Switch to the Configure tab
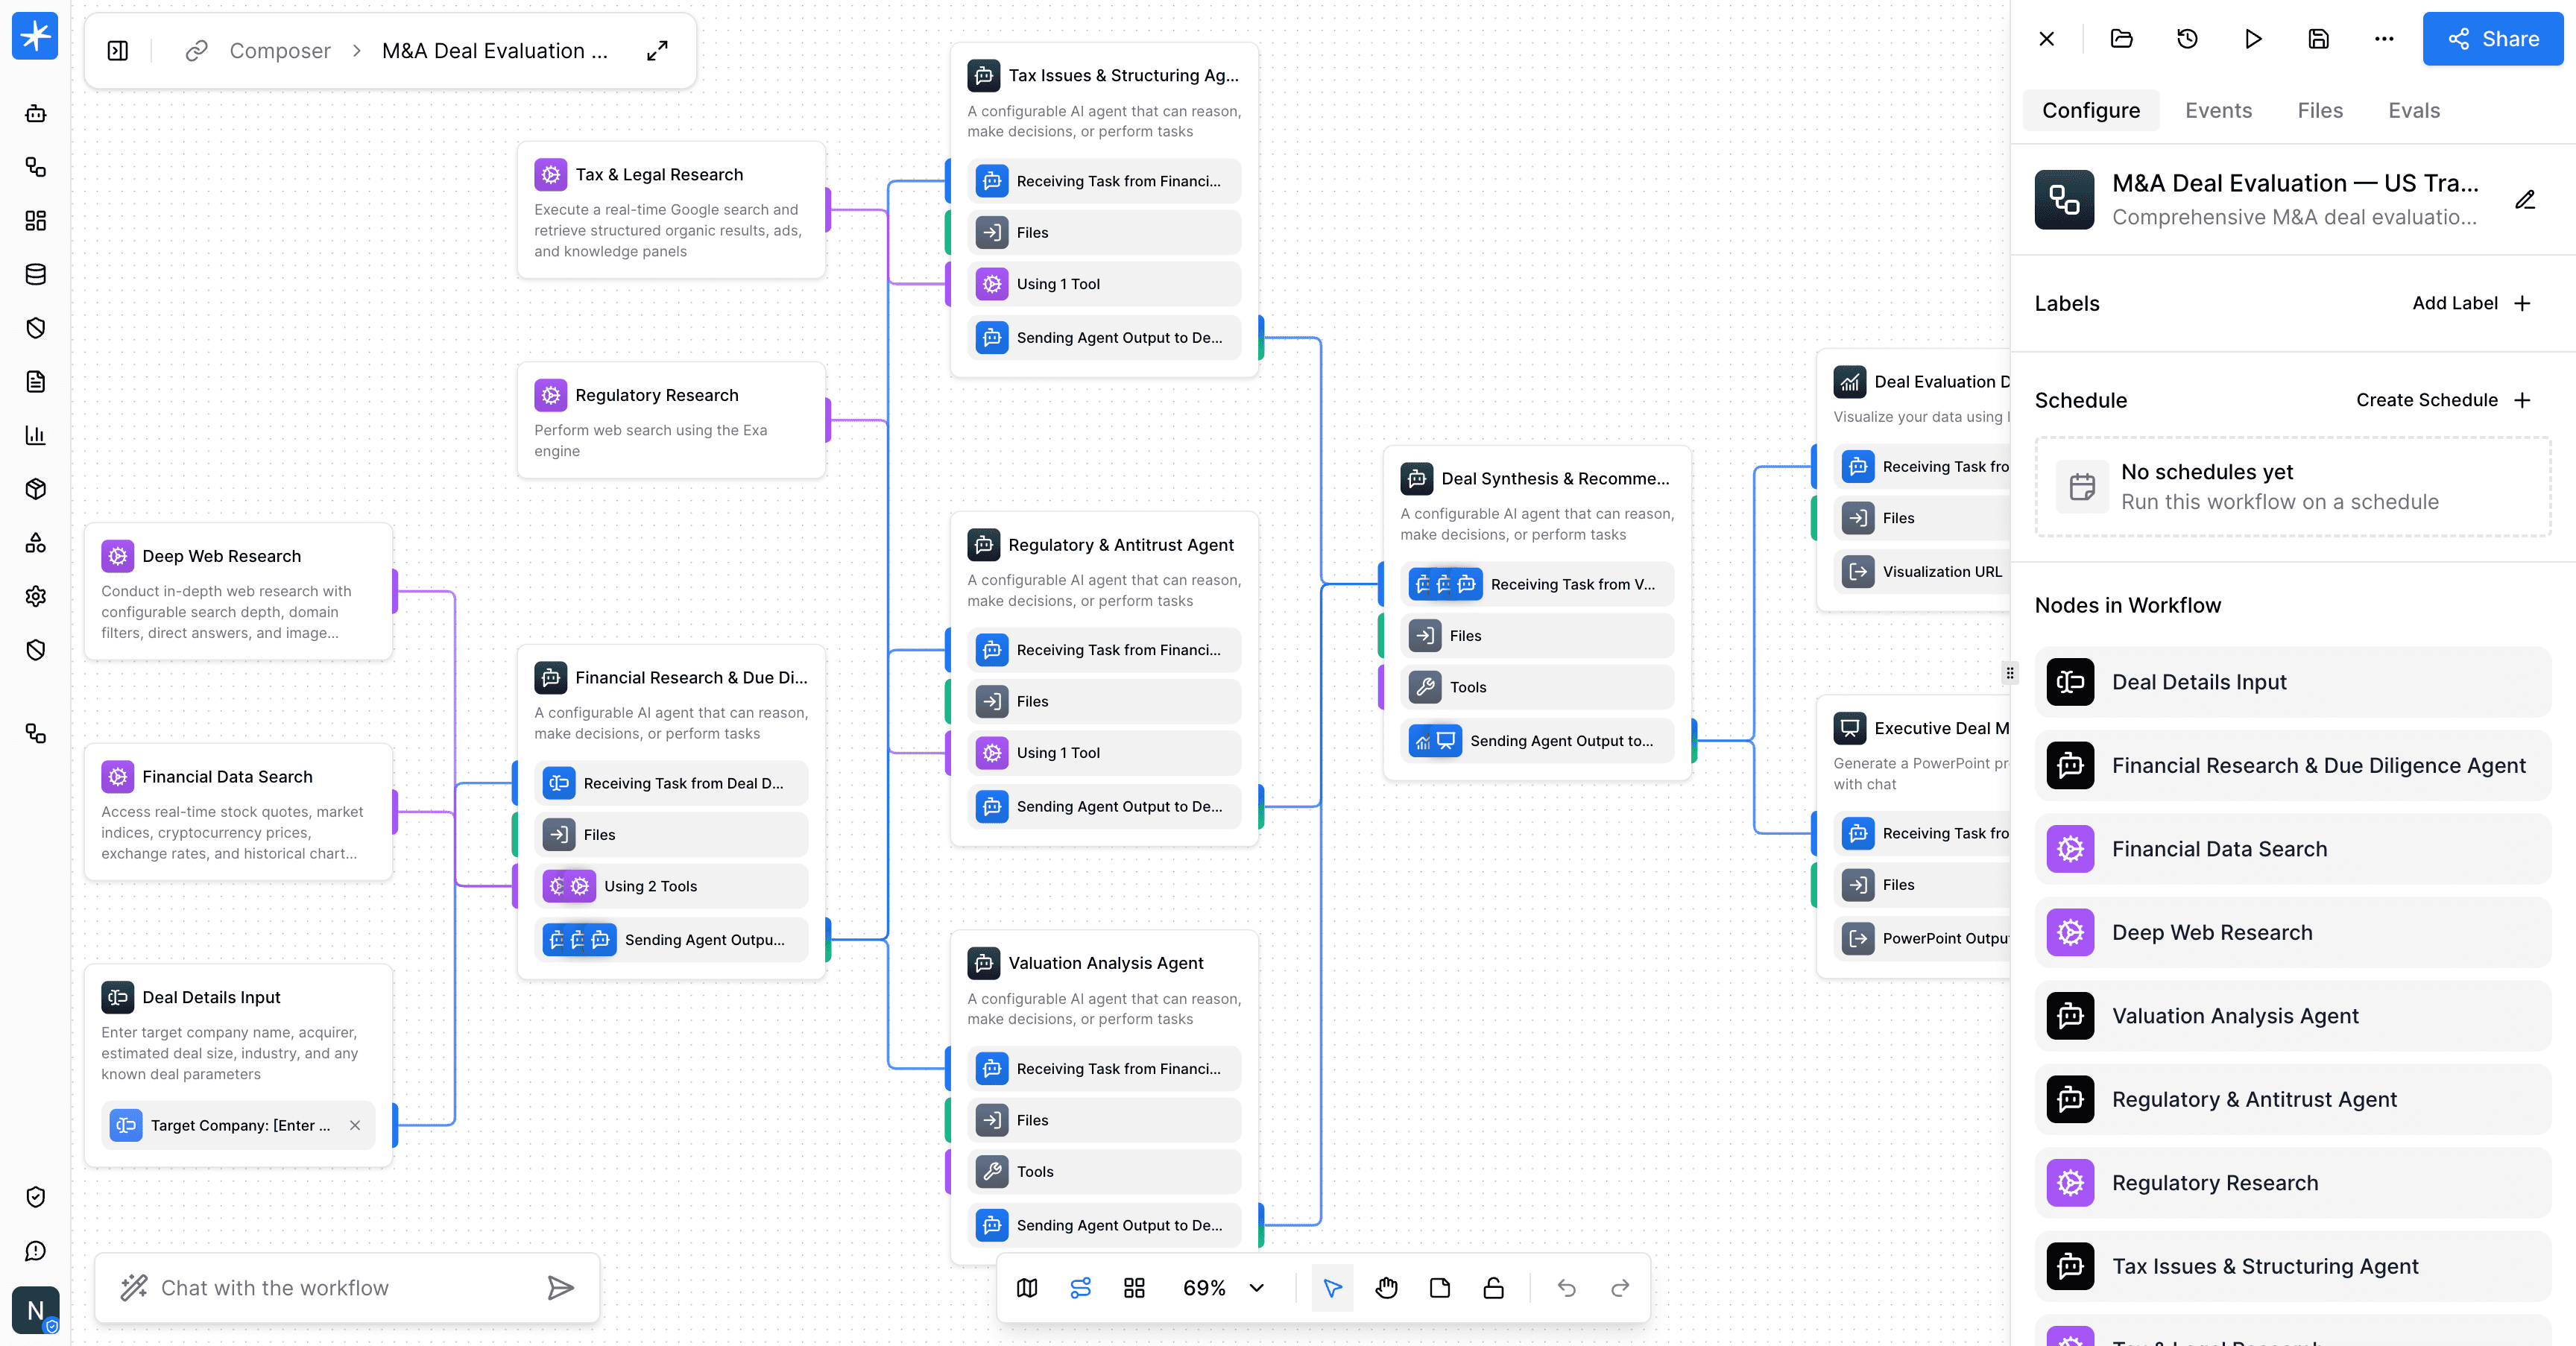 pyautogui.click(x=2091, y=110)
